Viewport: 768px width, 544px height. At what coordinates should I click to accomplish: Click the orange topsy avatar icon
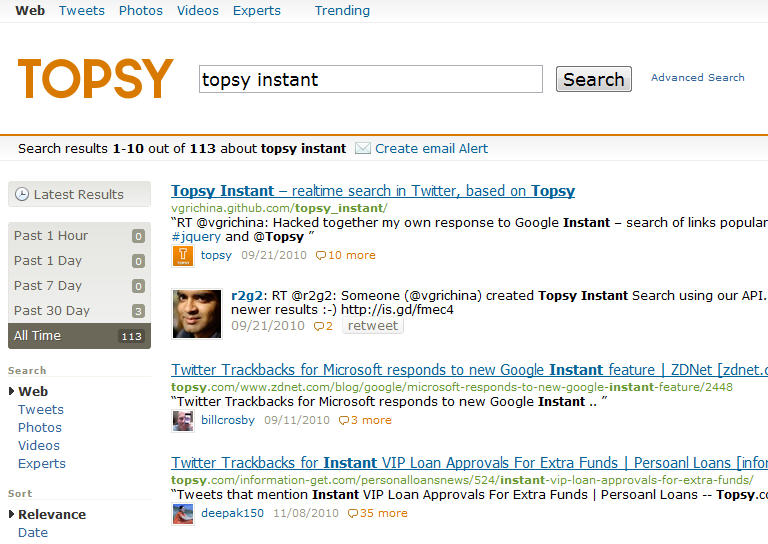pos(183,256)
